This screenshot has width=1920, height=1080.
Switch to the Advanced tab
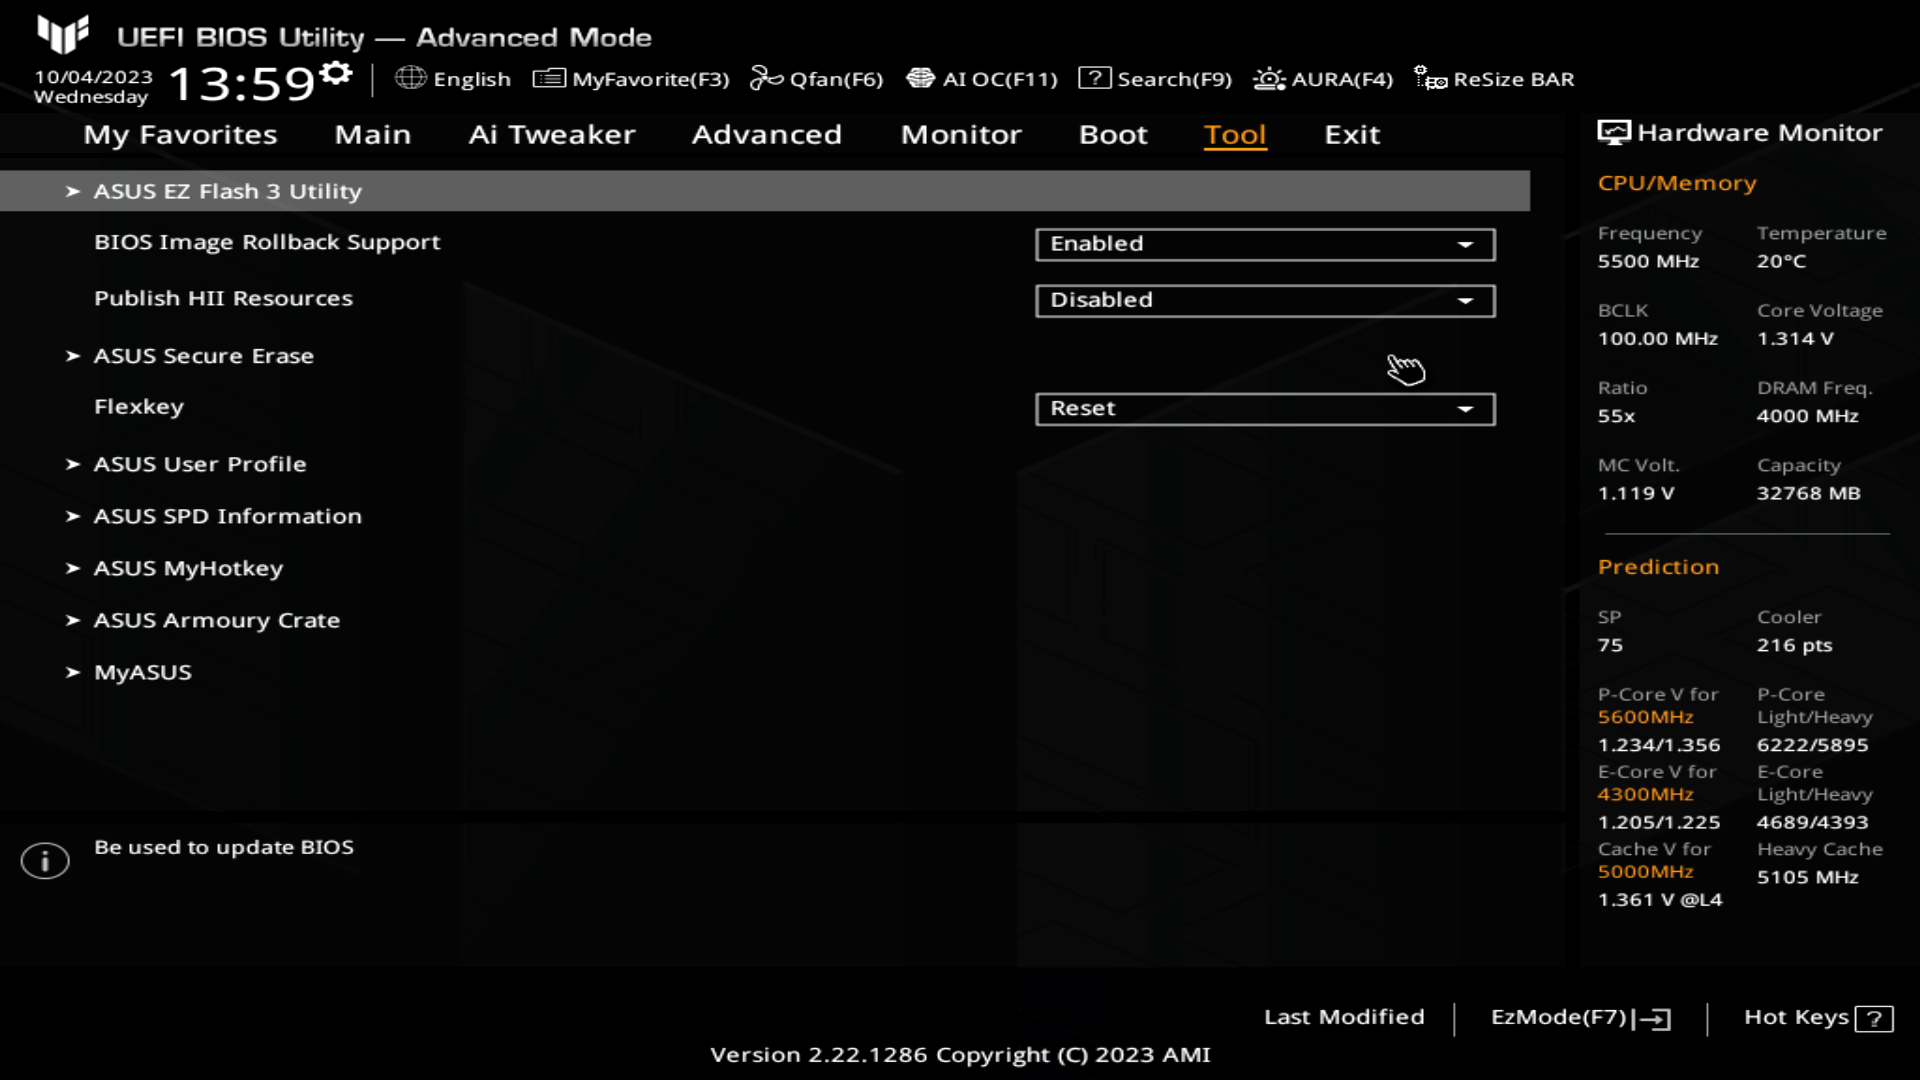click(x=767, y=135)
